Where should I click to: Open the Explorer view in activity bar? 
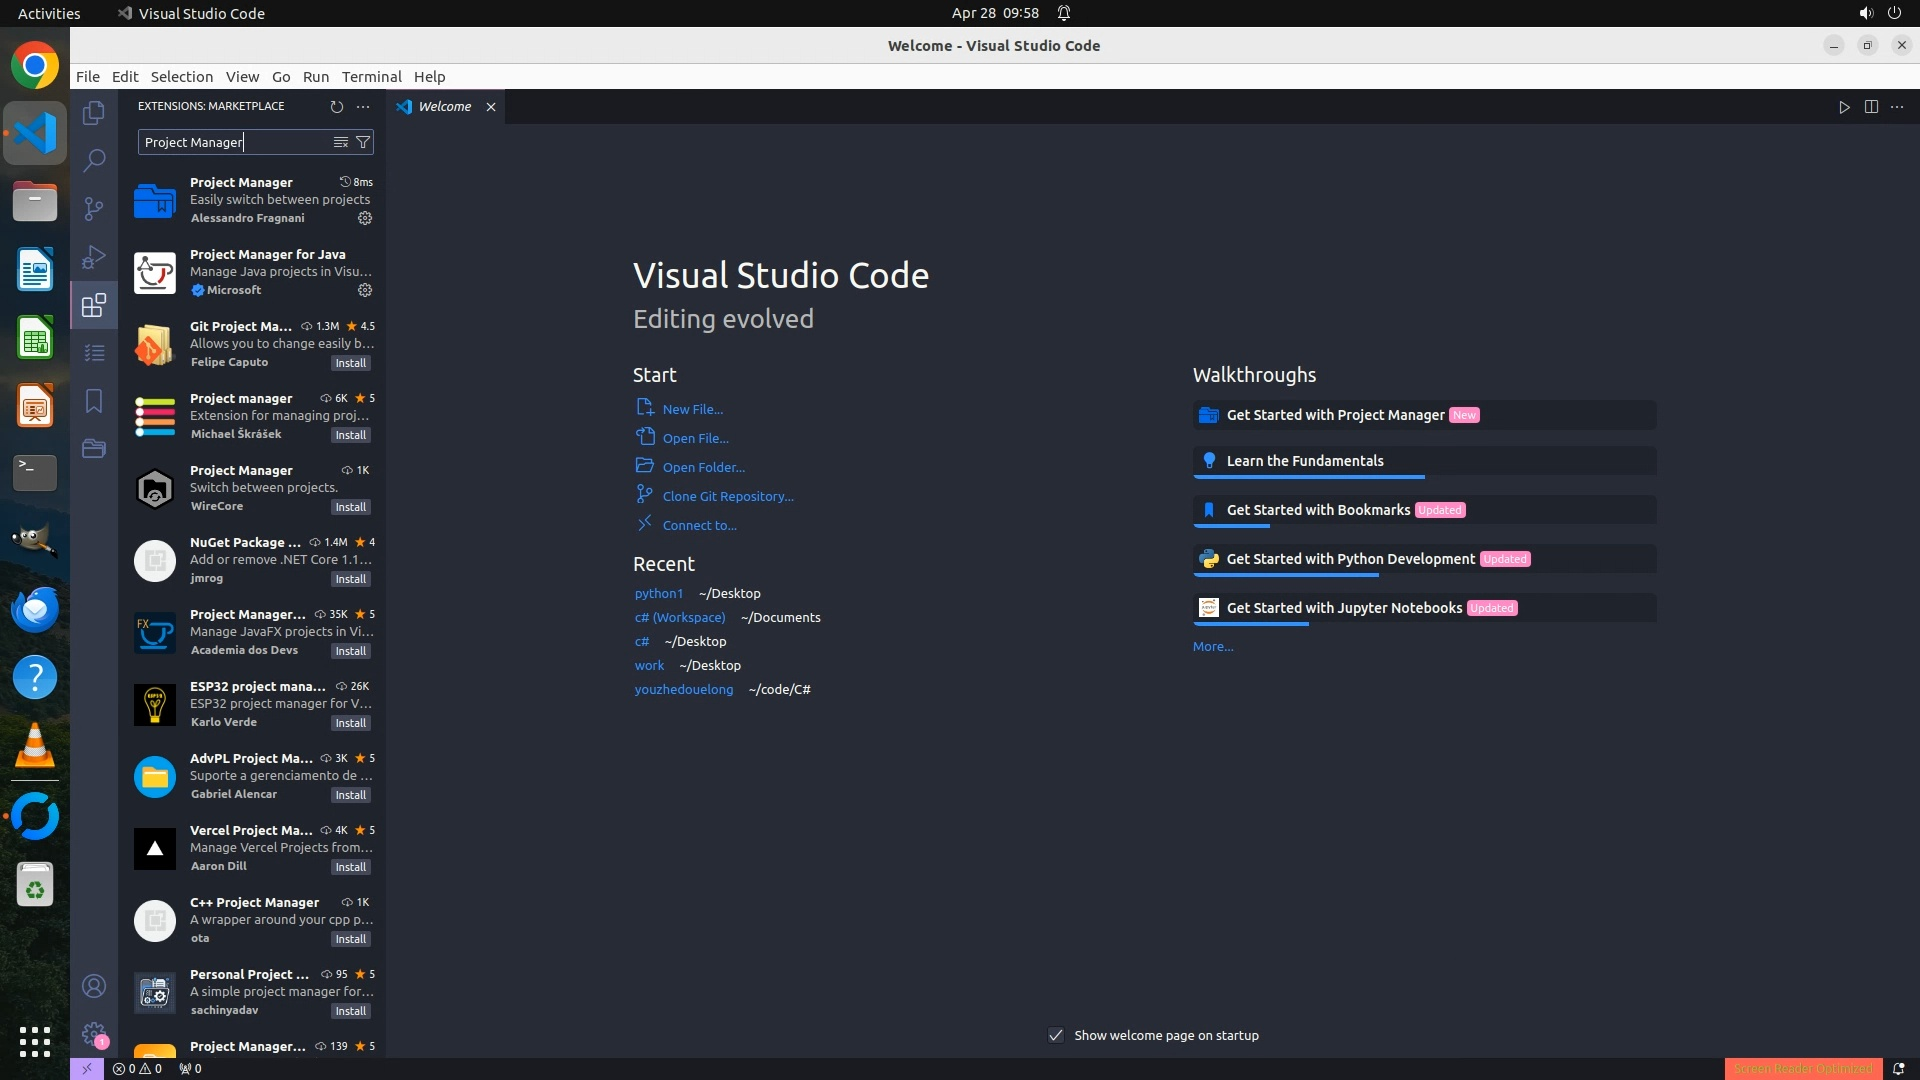click(x=94, y=113)
